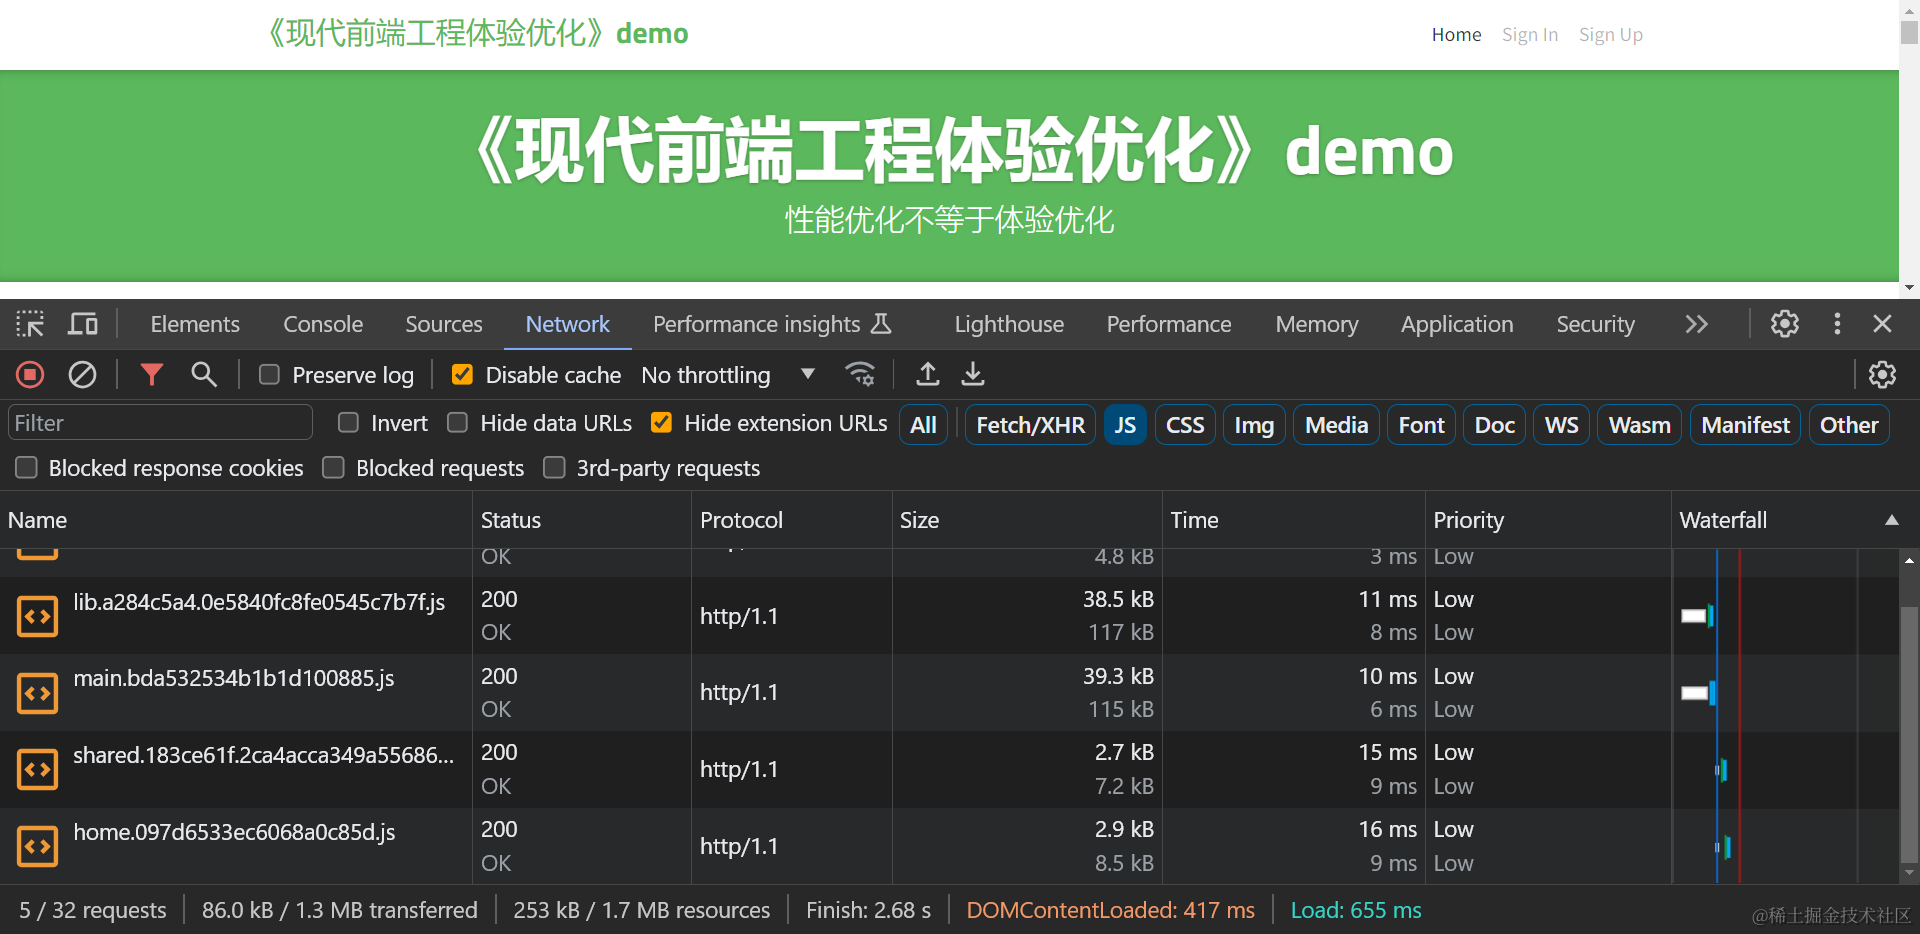Switch to the Console tab

(x=323, y=324)
